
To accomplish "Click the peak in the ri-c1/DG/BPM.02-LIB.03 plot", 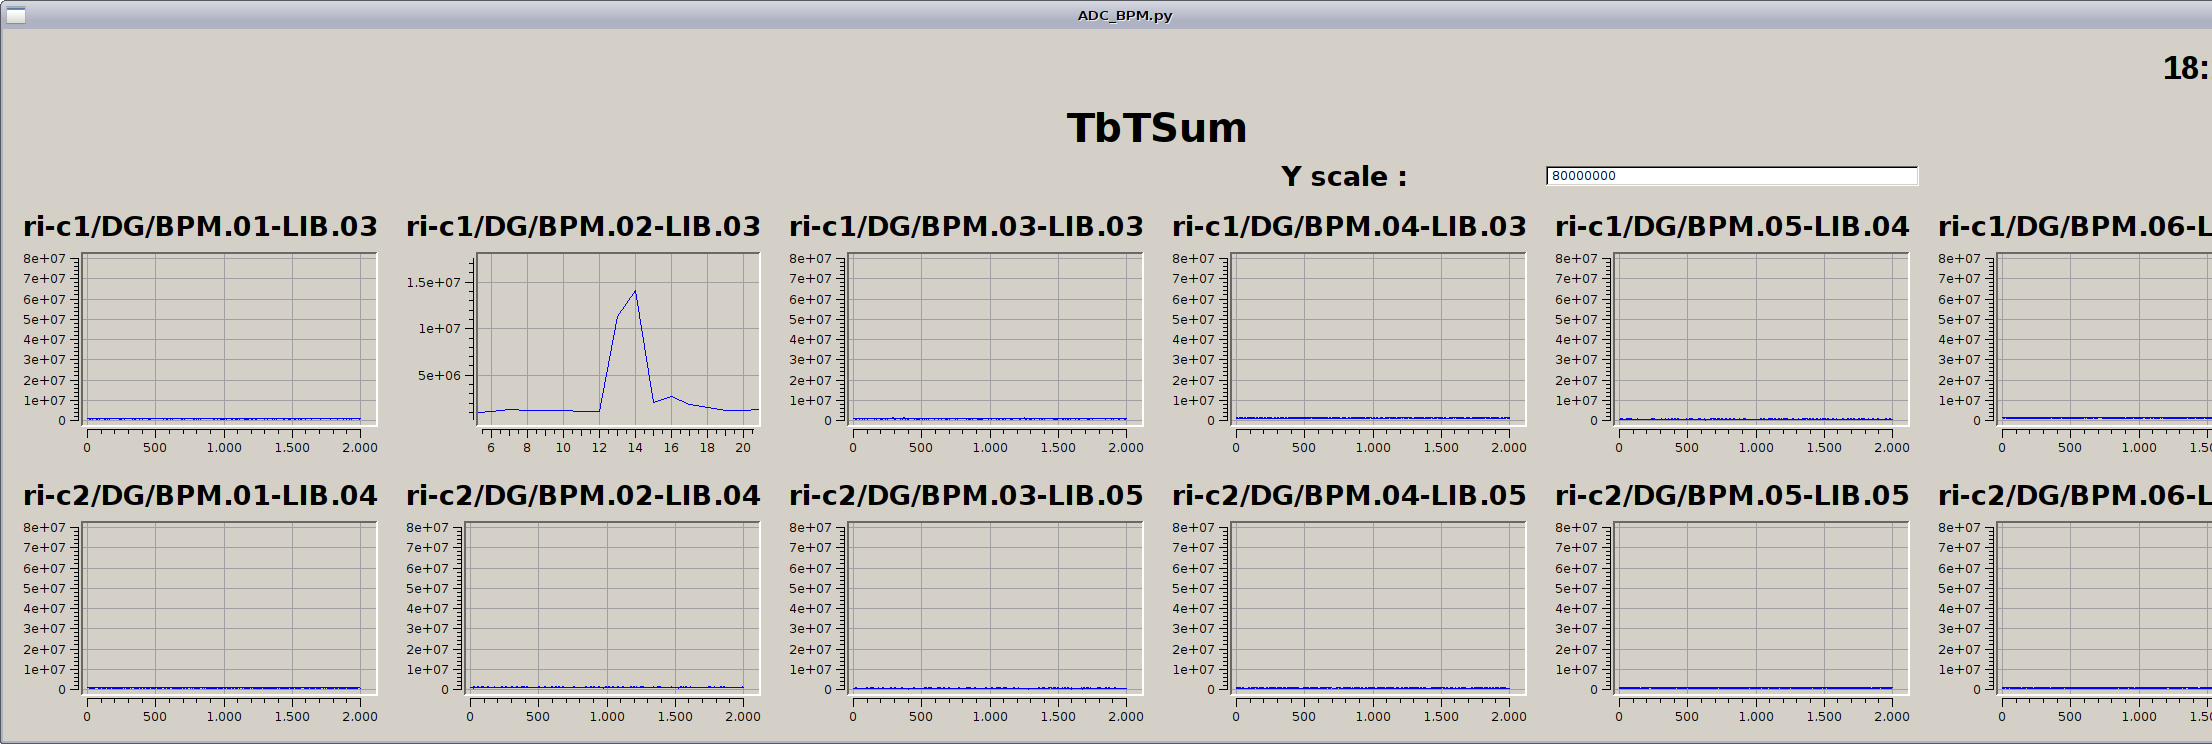I will [x=635, y=292].
